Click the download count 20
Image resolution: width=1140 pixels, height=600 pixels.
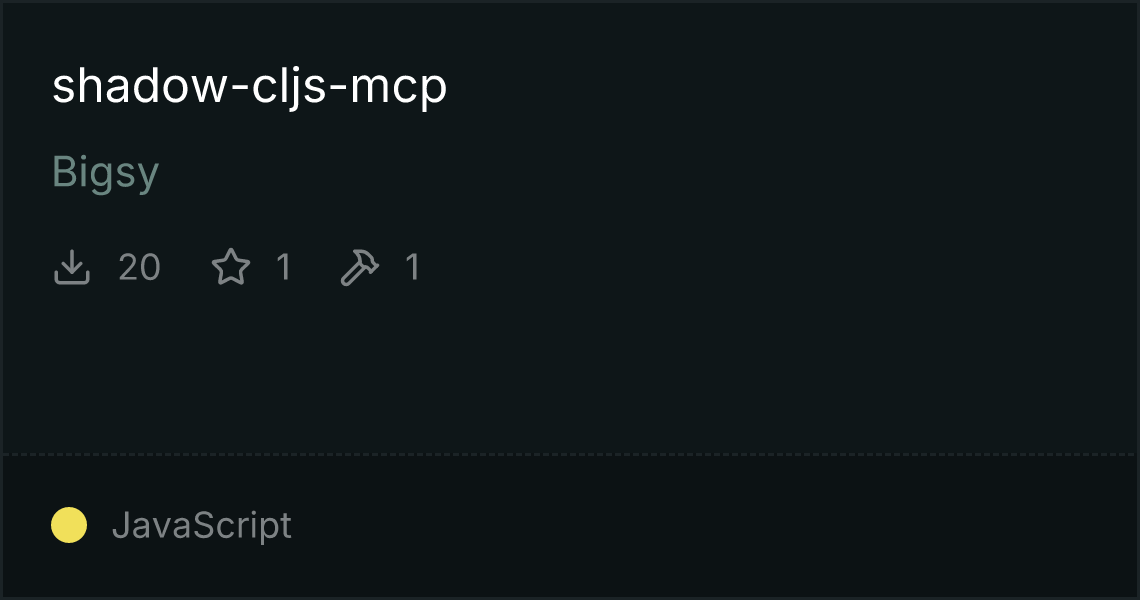tap(140, 267)
